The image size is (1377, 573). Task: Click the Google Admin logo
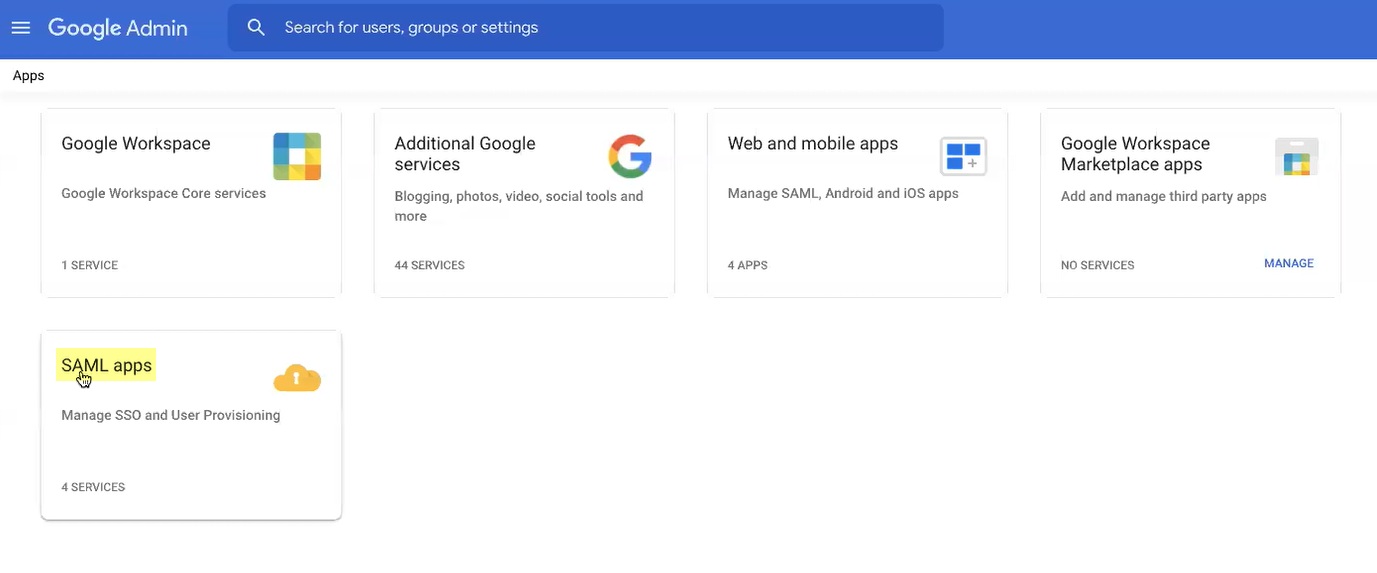pos(118,28)
